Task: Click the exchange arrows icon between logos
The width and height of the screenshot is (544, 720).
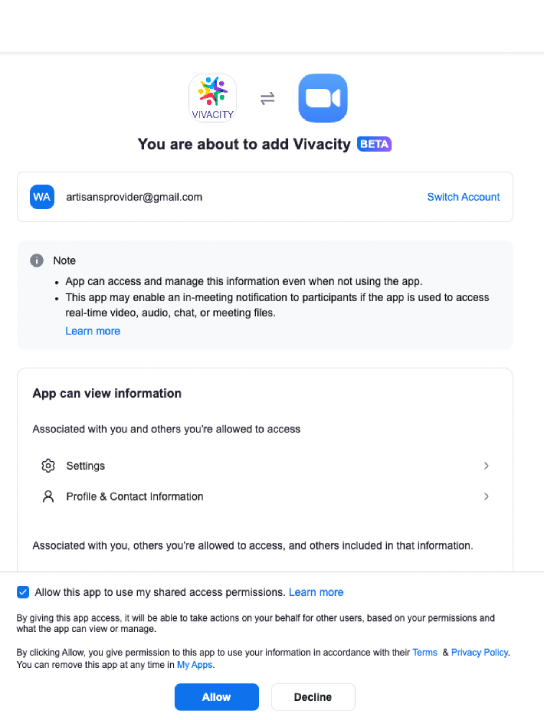Action: coord(267,98)
